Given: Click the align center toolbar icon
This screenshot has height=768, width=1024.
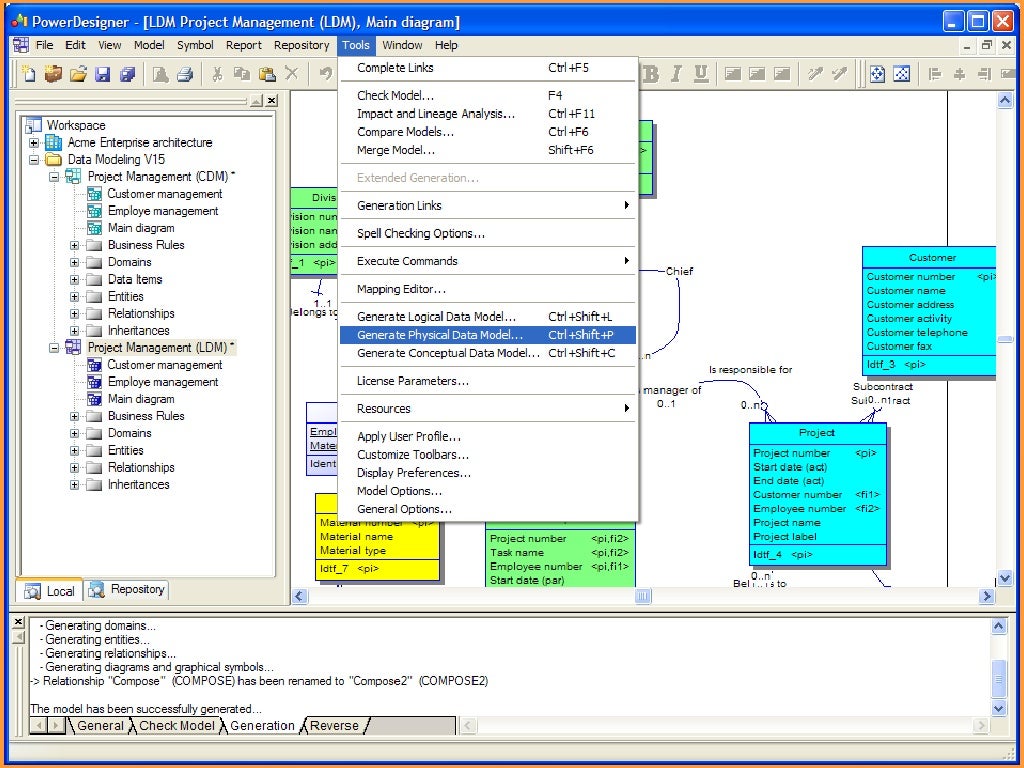Looking at the screenshot, I should 959,74.
